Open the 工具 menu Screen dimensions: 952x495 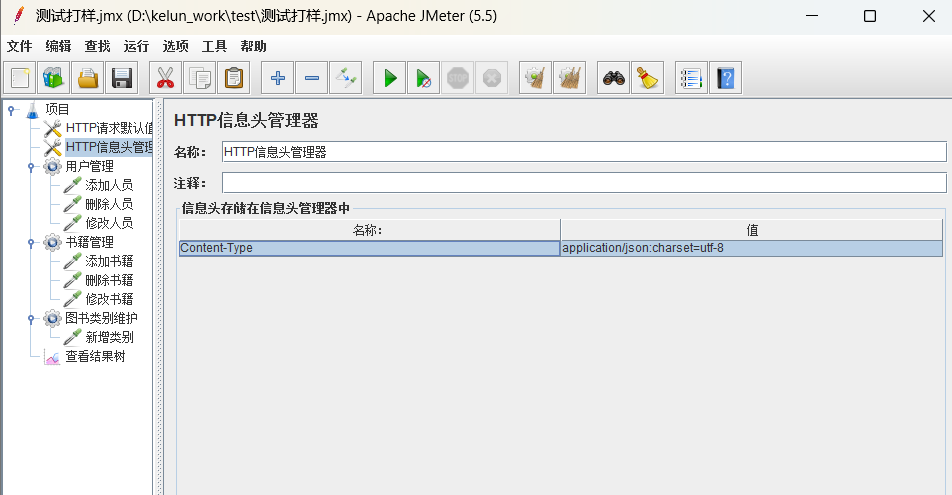(x=214, y=46)
